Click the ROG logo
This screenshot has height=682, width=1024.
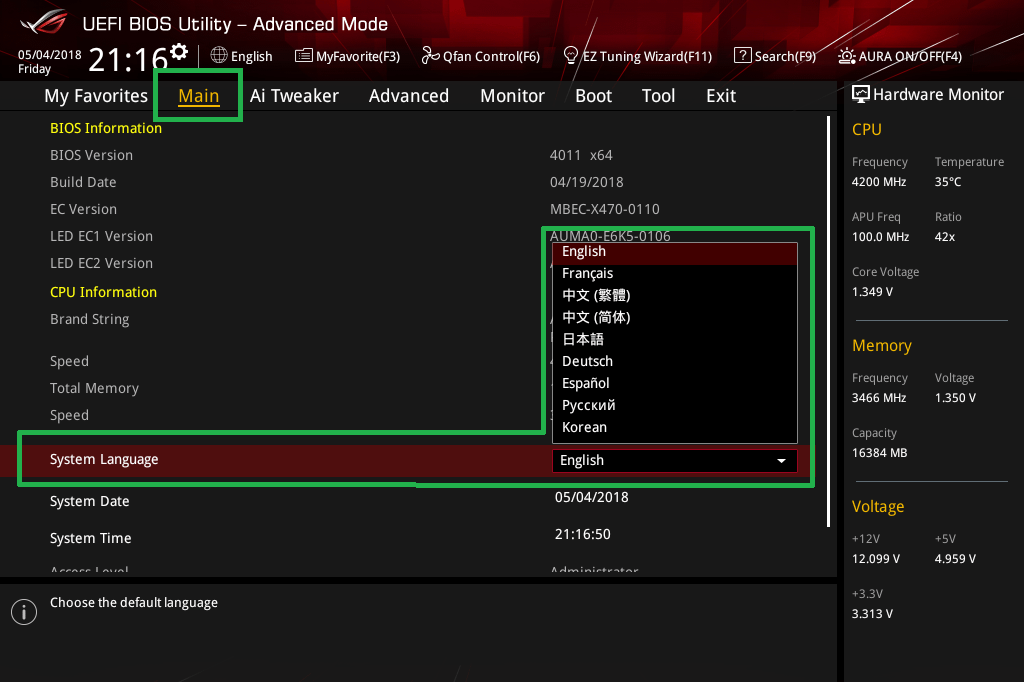click(x=44, y=22)
